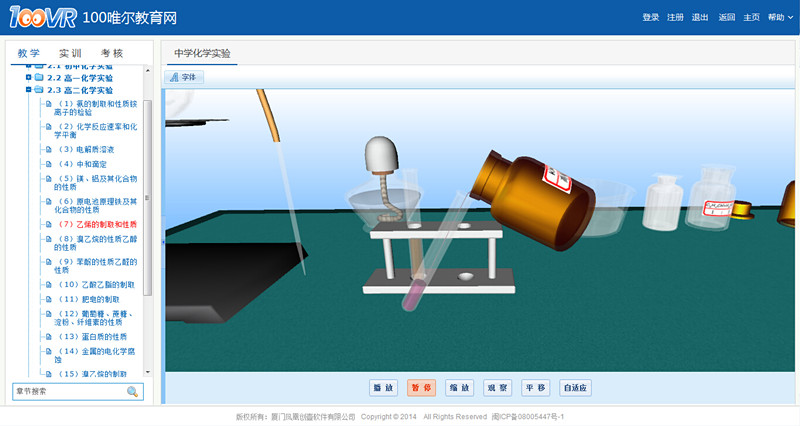
Task: Click document icon beside 中和滴定
Action: pos(49,164)
